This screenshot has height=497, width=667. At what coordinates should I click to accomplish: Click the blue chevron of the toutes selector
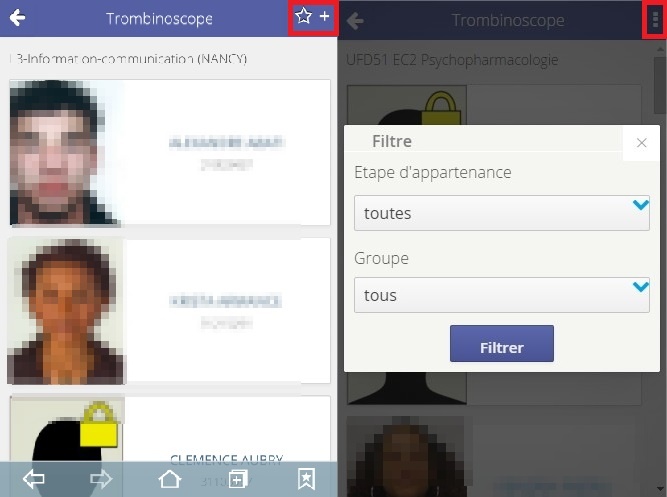coord(640,205)
